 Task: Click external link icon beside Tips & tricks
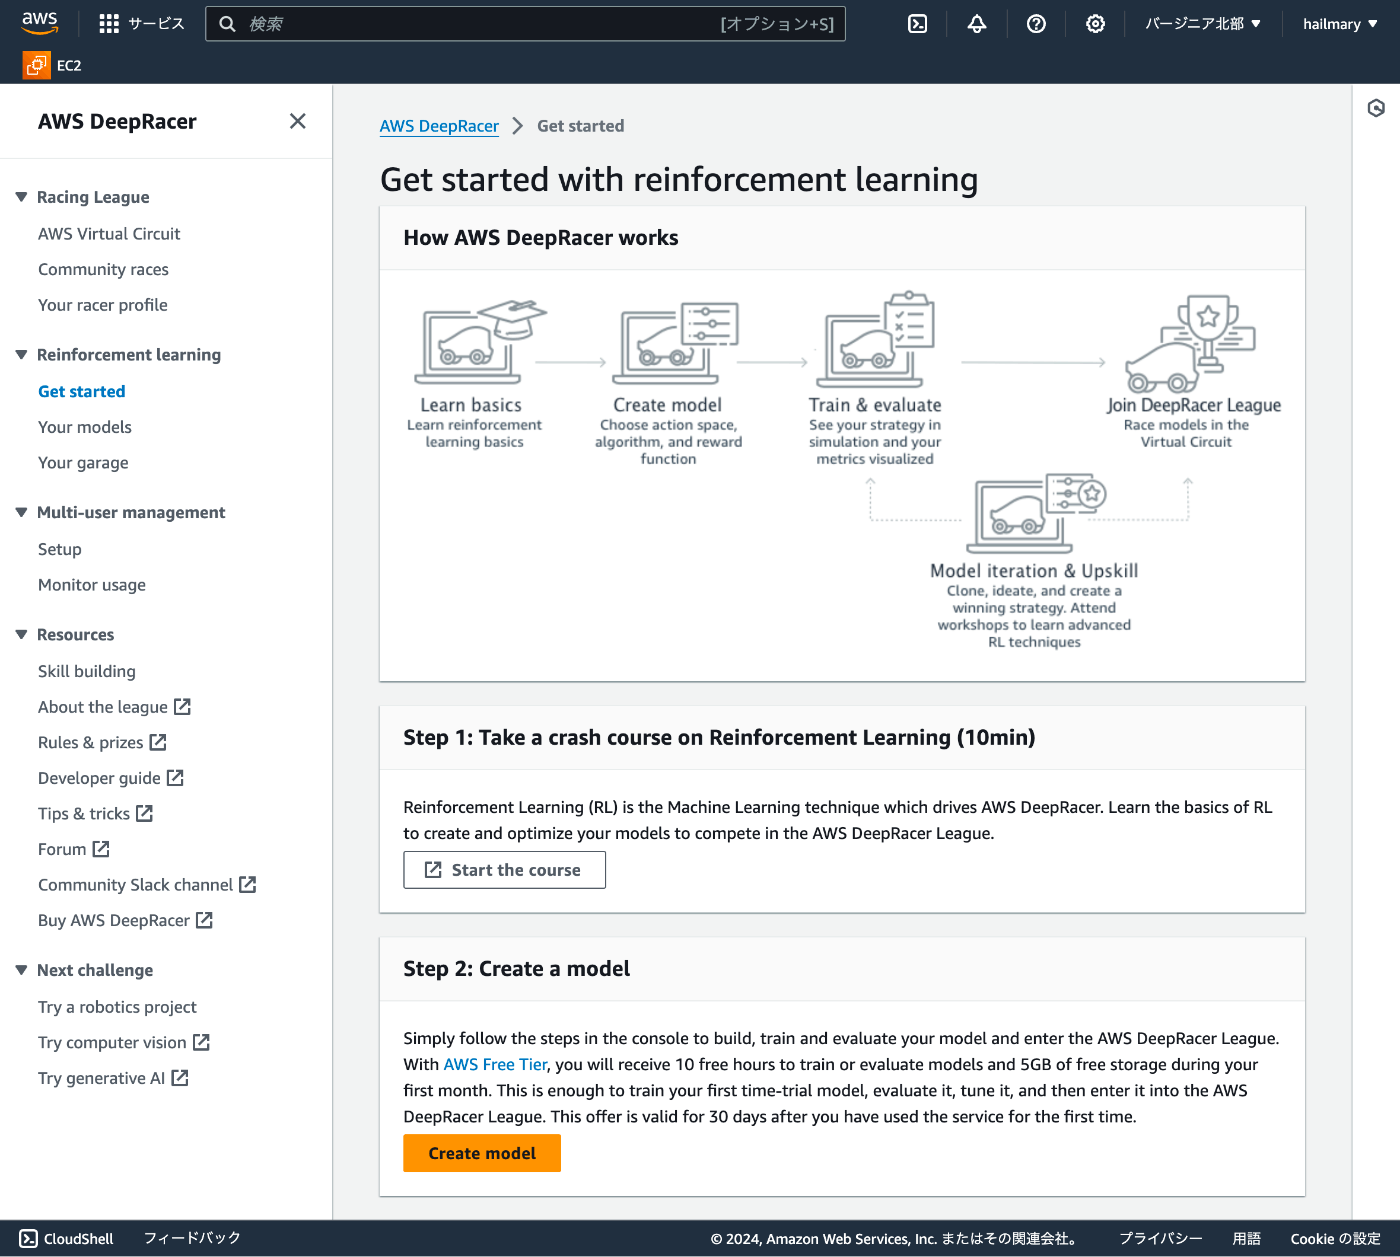click(x=144, y=814)
